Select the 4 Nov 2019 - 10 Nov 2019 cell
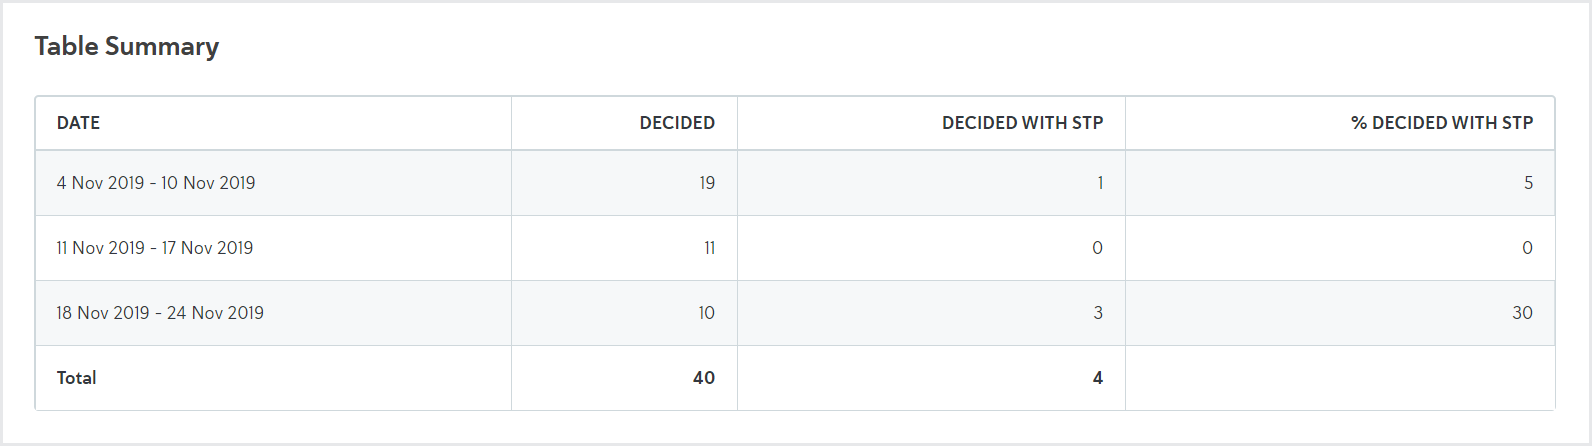The height and width of the screenshot is (446, 1592). [156, 183]
